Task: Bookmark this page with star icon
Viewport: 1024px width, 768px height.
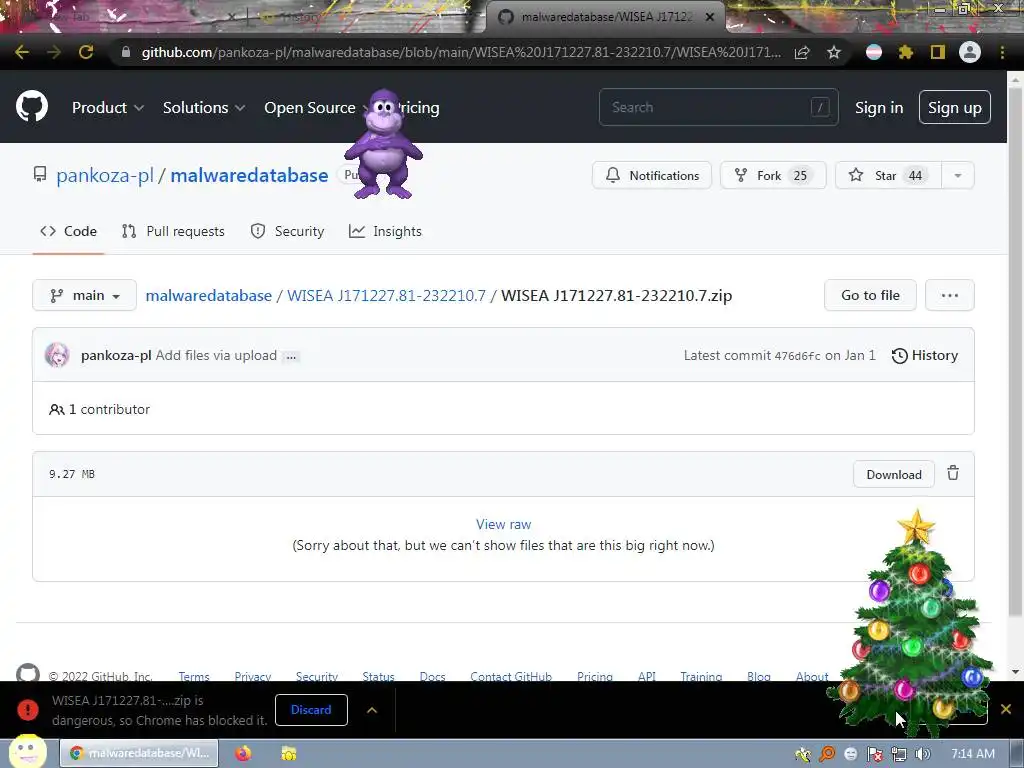Action: tap(834, 52)
